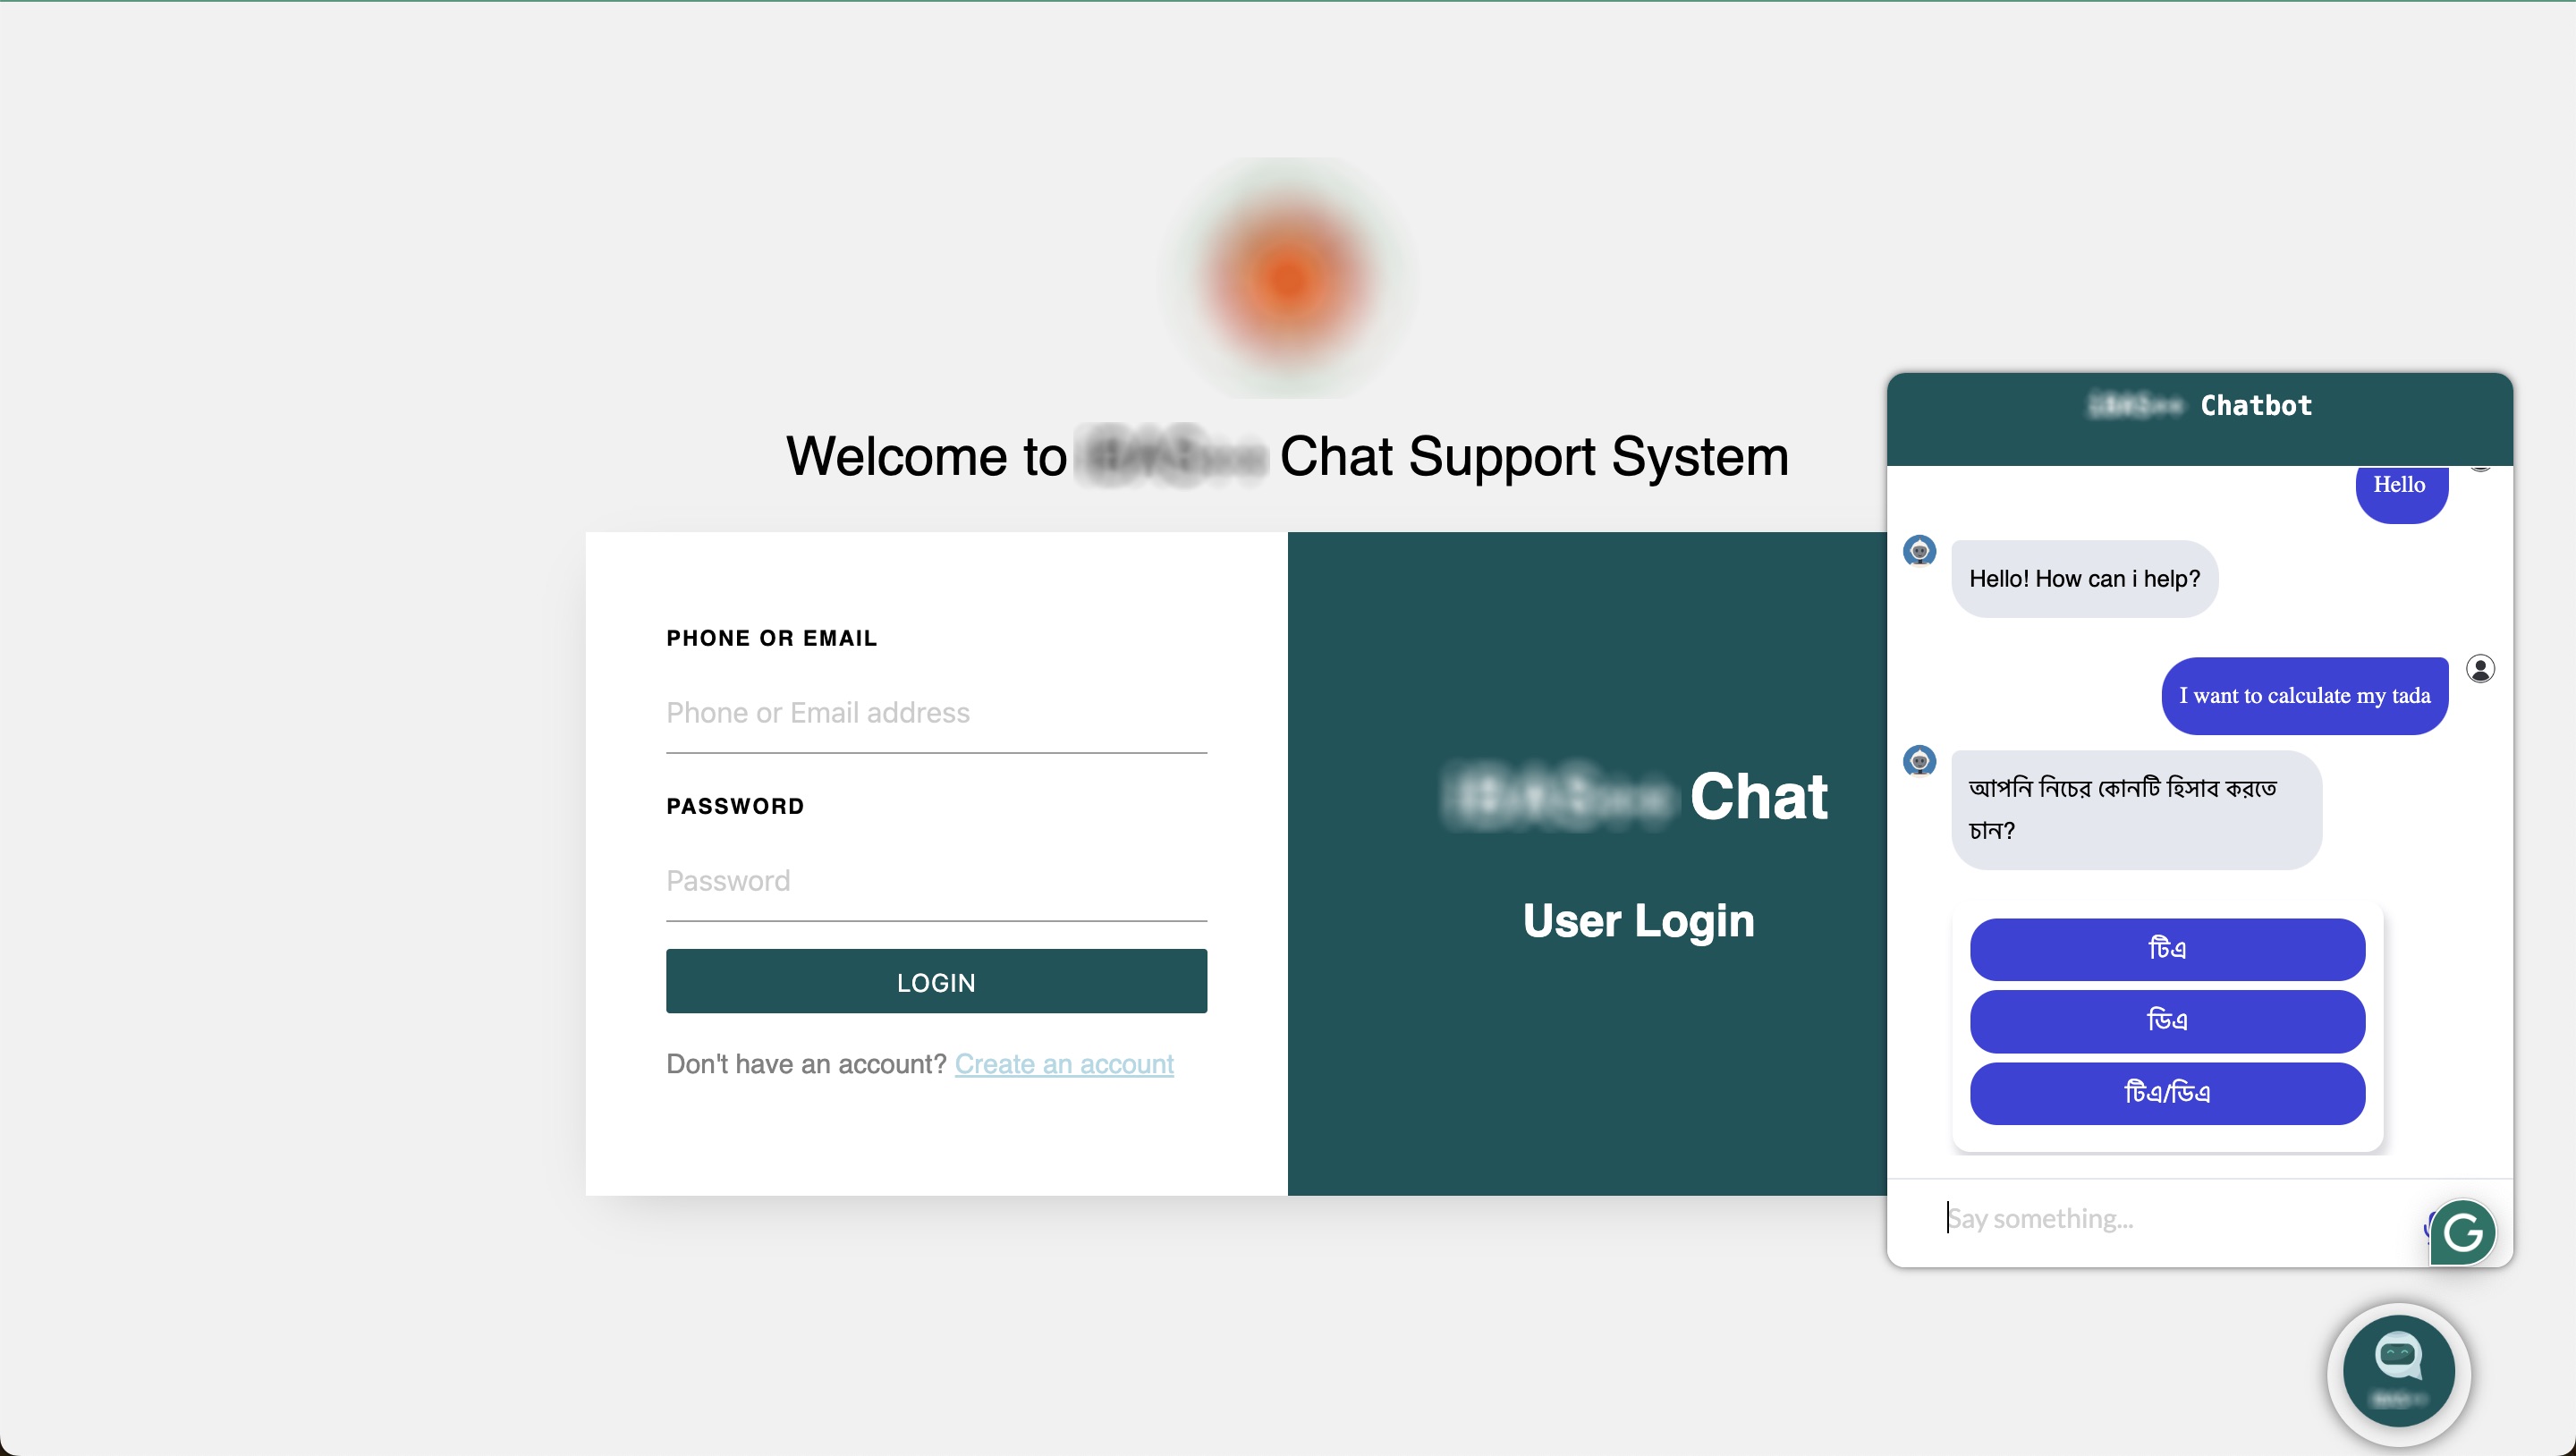Focus the Phone or Email address field

pos(936,713)
